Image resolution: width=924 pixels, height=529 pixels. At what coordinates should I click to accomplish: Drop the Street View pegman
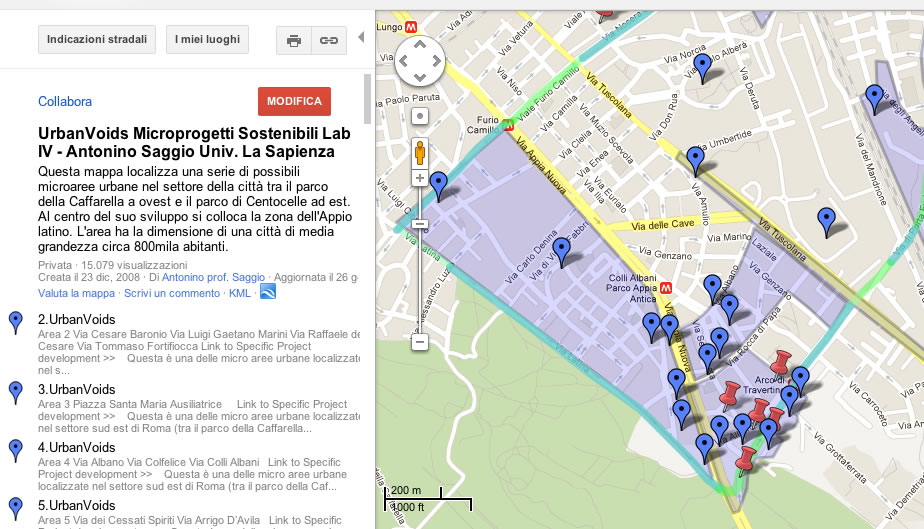(420, 152)
